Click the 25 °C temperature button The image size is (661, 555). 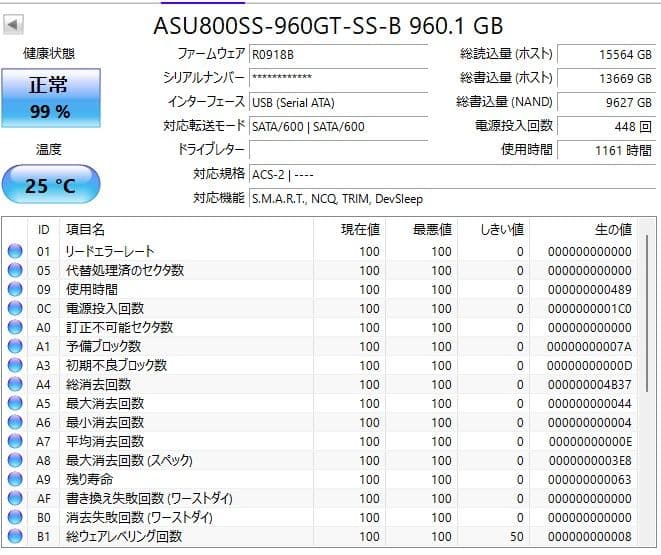[x=51, y=185]
